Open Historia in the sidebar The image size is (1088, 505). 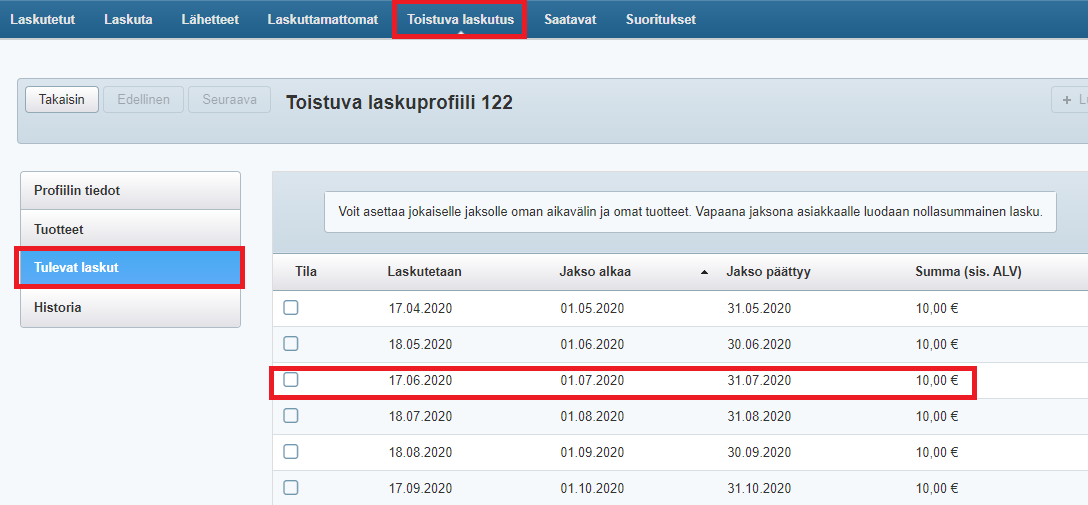click(130, 308)
